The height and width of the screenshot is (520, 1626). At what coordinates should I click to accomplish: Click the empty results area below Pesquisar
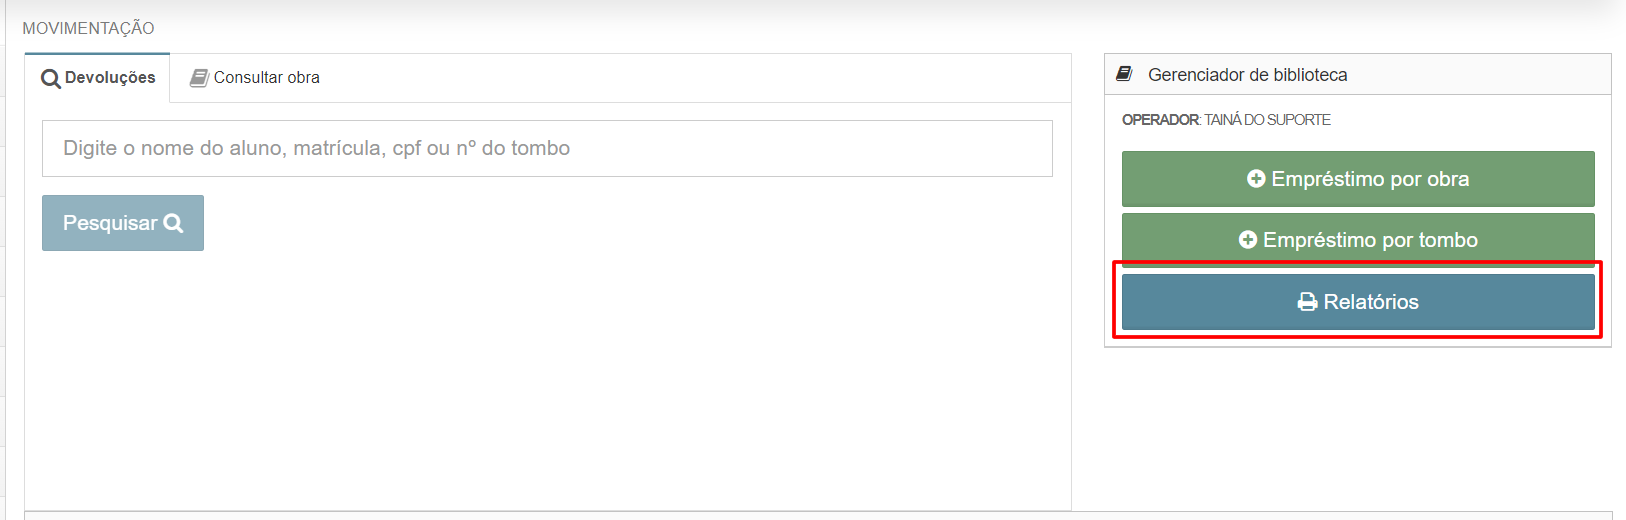pos(547,380)
